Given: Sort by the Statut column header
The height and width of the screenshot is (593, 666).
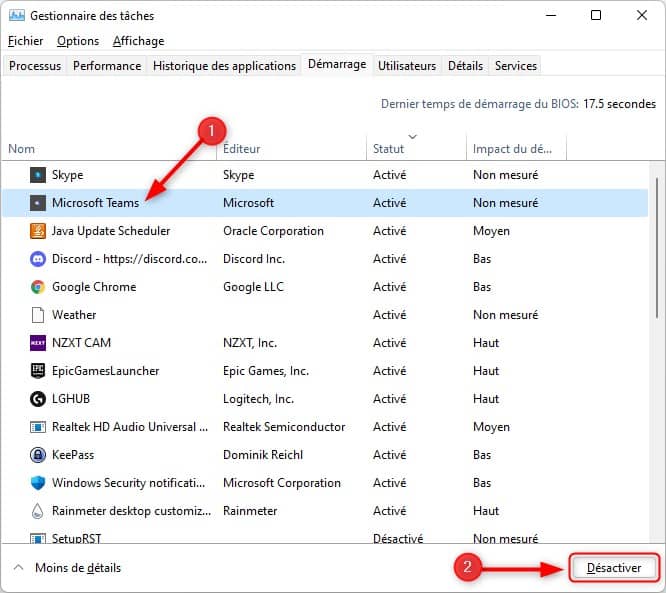Looking at the screenshot, I should click(x=416, y=148).
